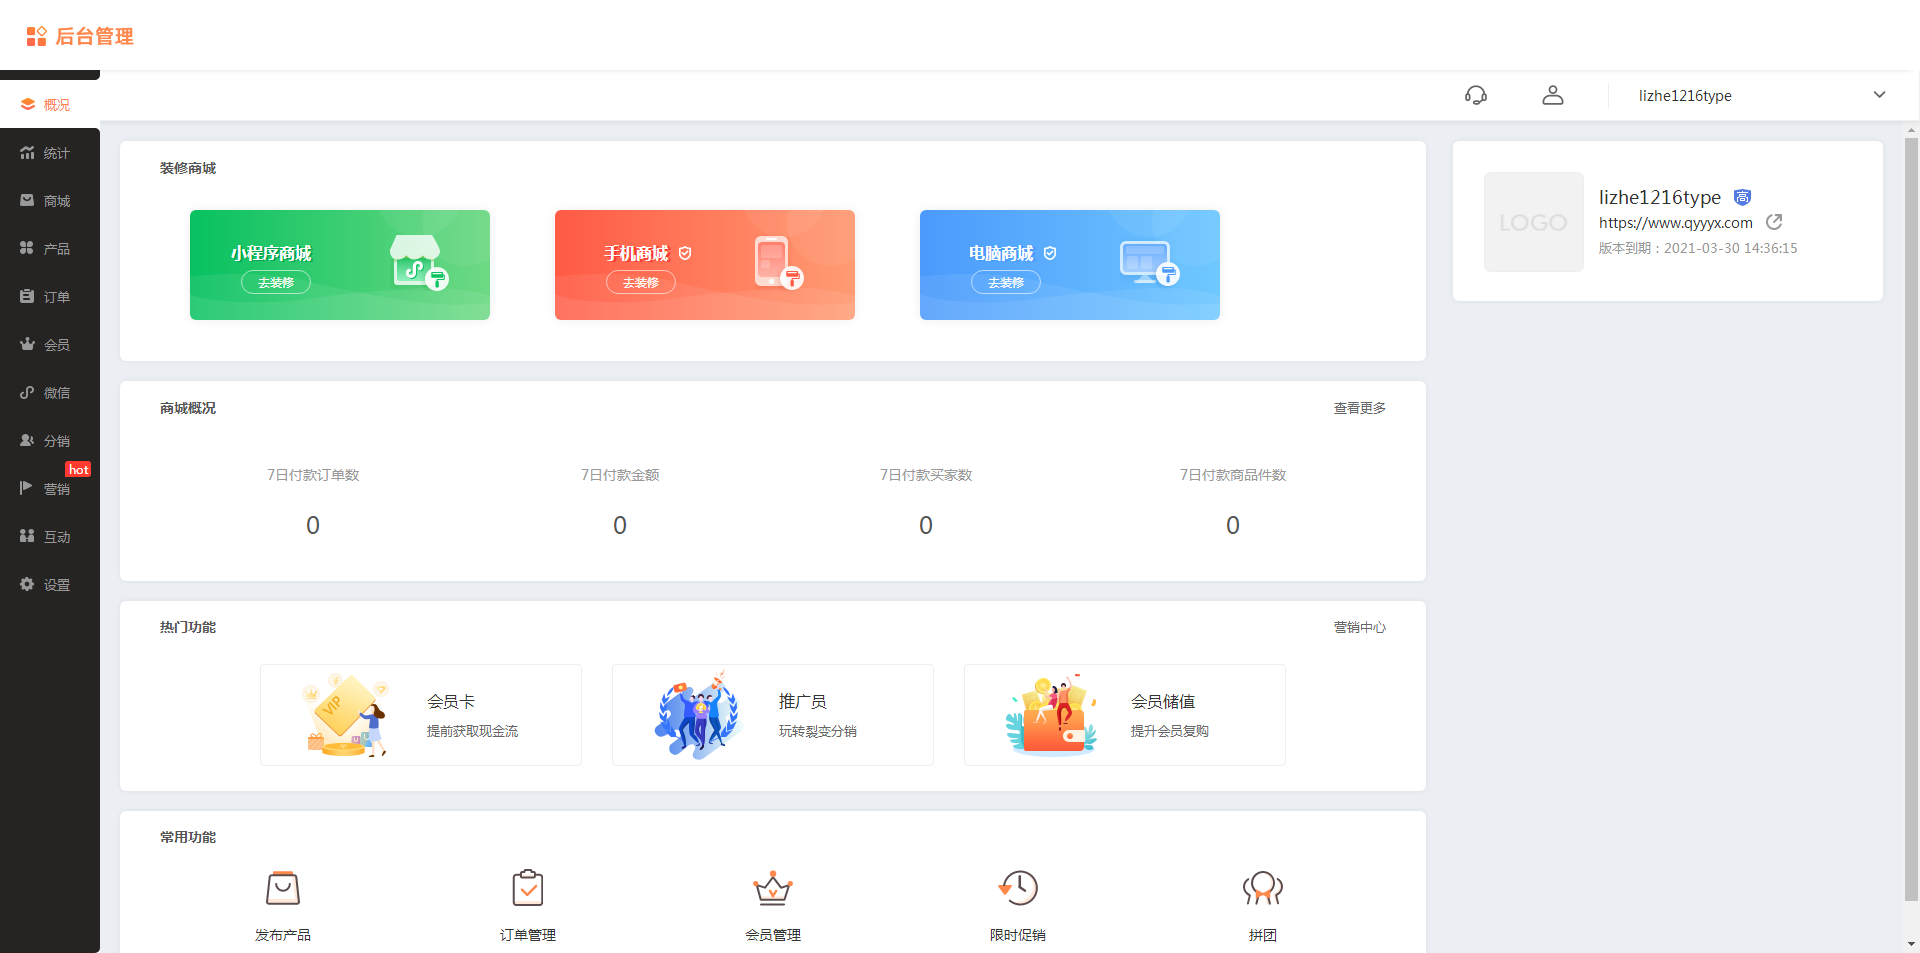The width and height of the screenshot is (1920, 953).
Task: Click the 后台管理 logo icon
Action: tap(37, 37)
